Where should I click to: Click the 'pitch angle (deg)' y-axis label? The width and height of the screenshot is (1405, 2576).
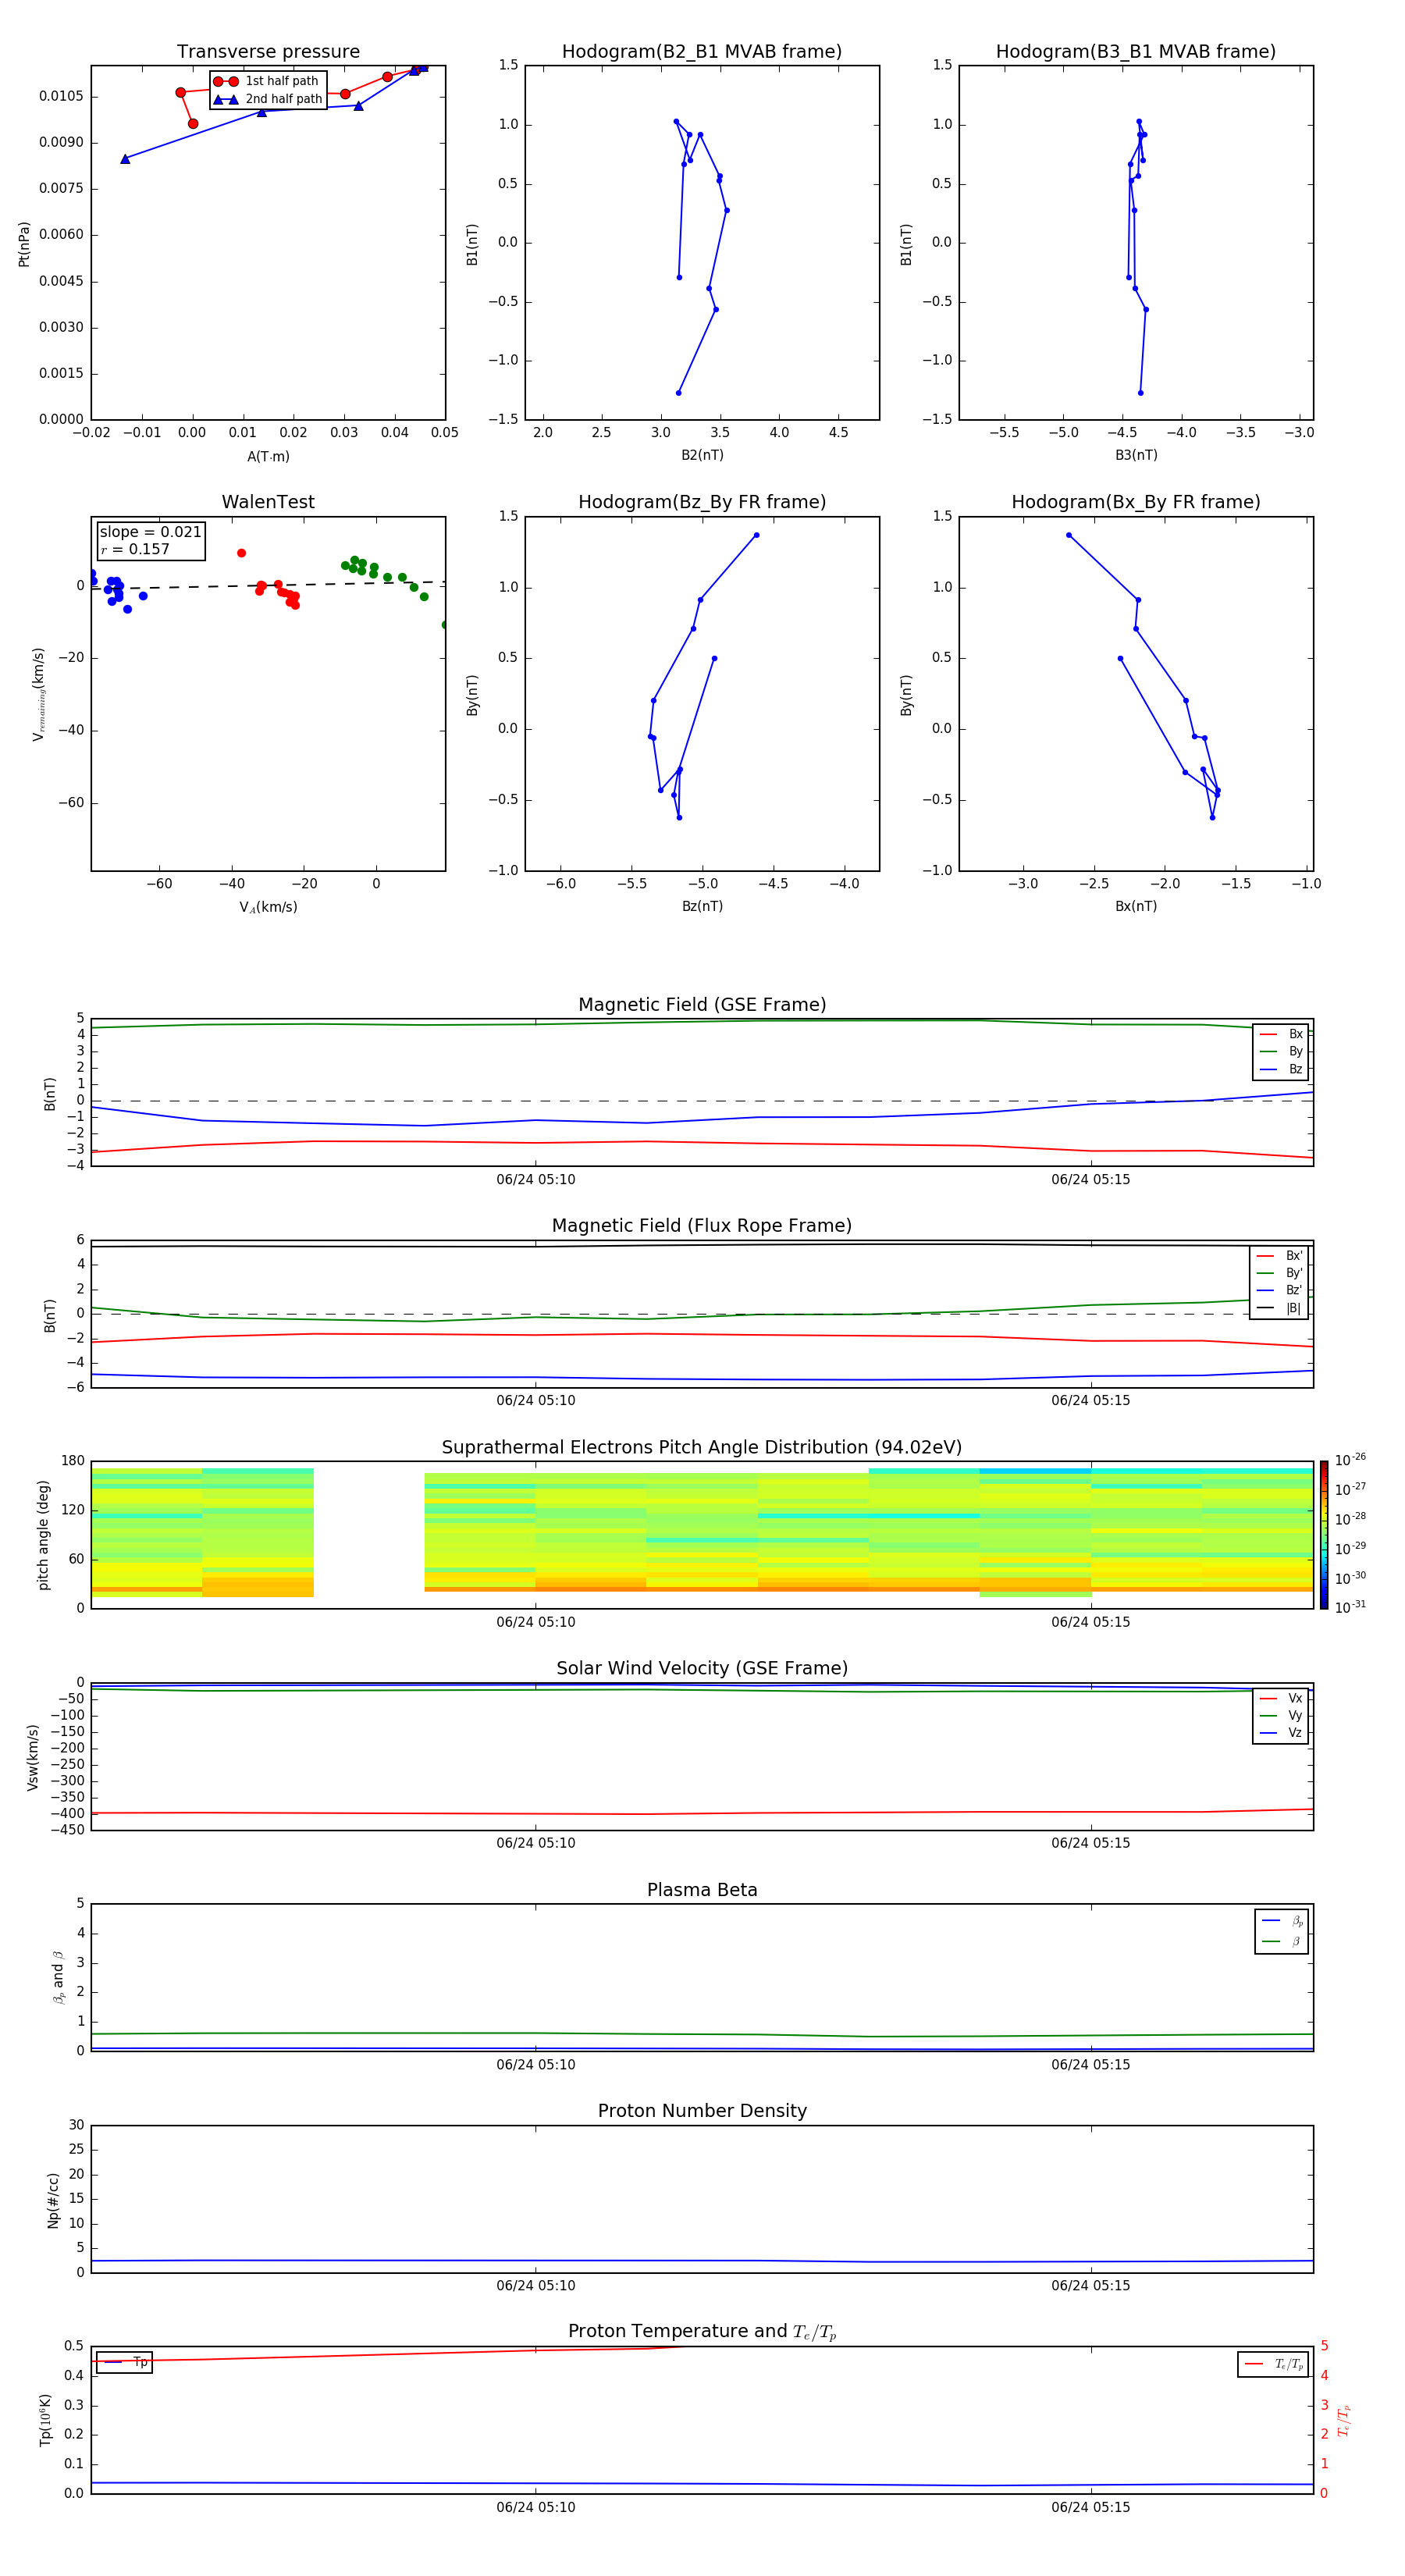tap(43, 1535)
